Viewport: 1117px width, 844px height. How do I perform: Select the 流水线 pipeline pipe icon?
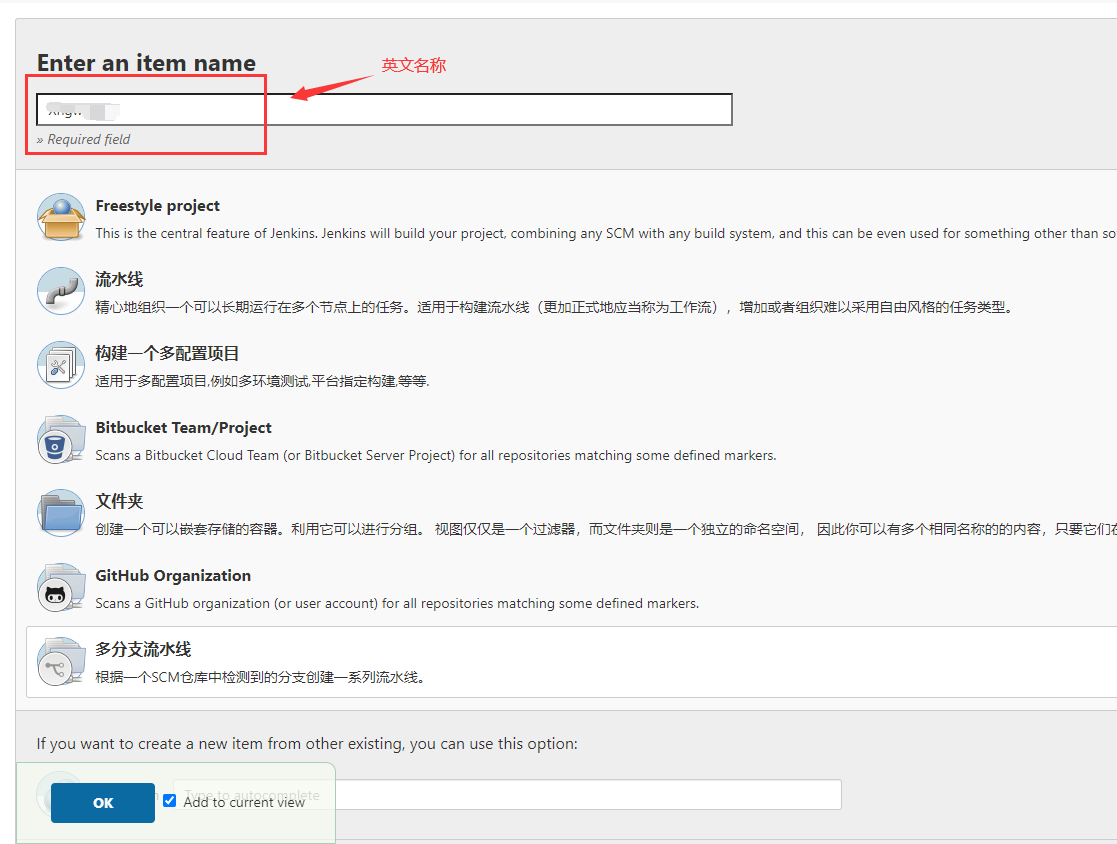[x=61, y=291]
